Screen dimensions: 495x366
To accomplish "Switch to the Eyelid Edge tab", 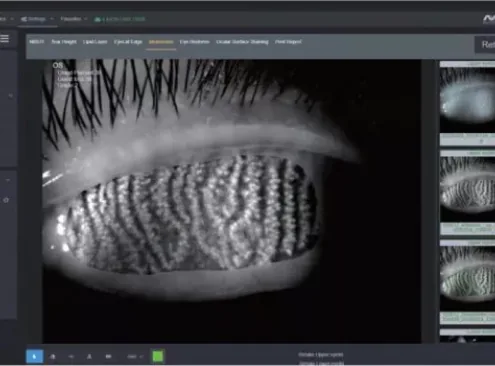I will (x=128, y=42).
